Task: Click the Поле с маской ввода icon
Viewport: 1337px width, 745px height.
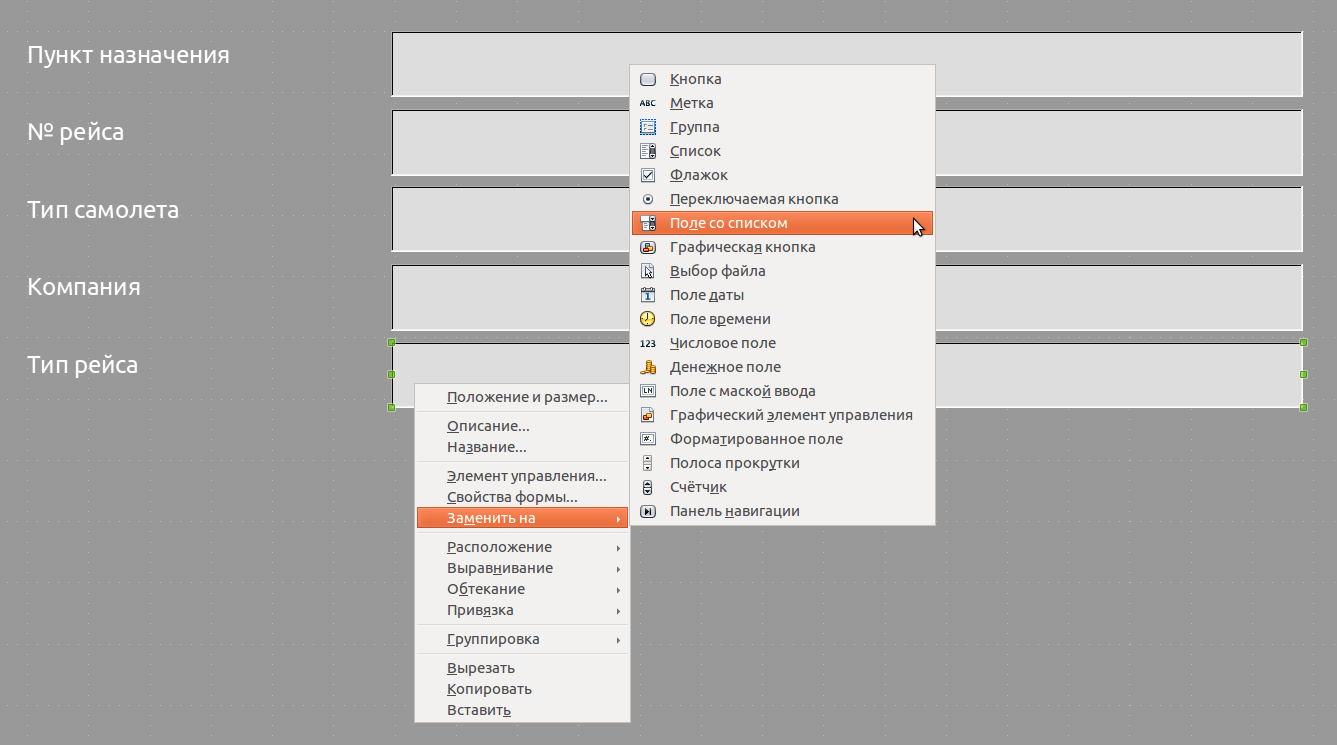Action: coord(648,391)
